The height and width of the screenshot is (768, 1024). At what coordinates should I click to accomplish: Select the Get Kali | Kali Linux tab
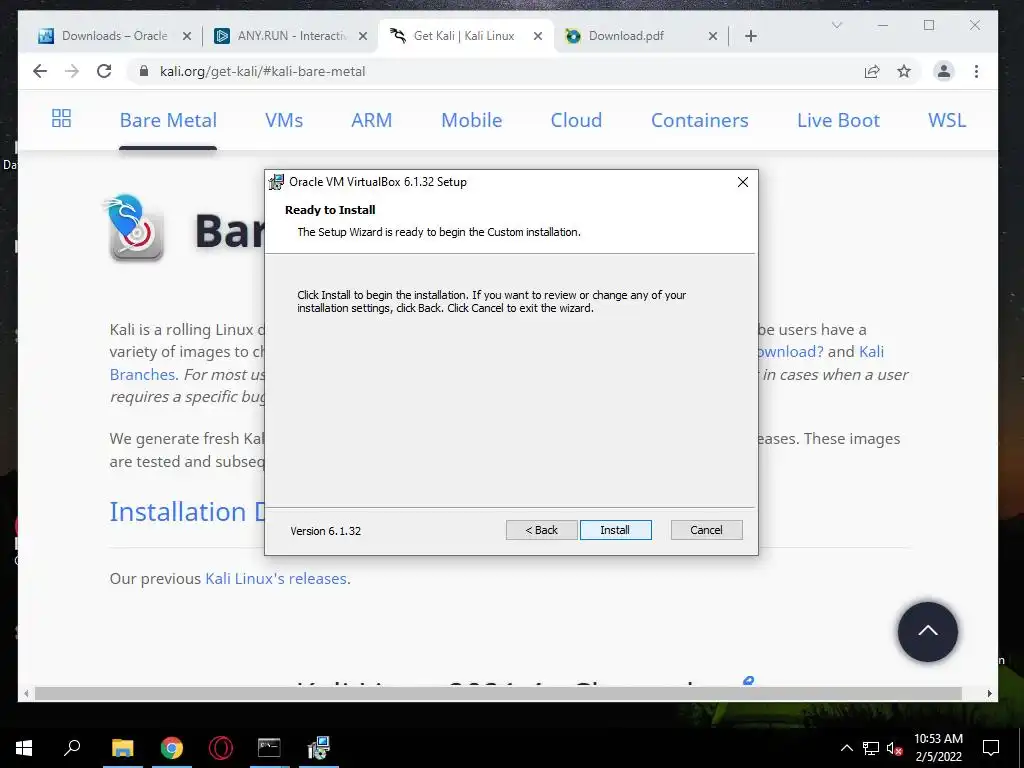click(464, 36)
